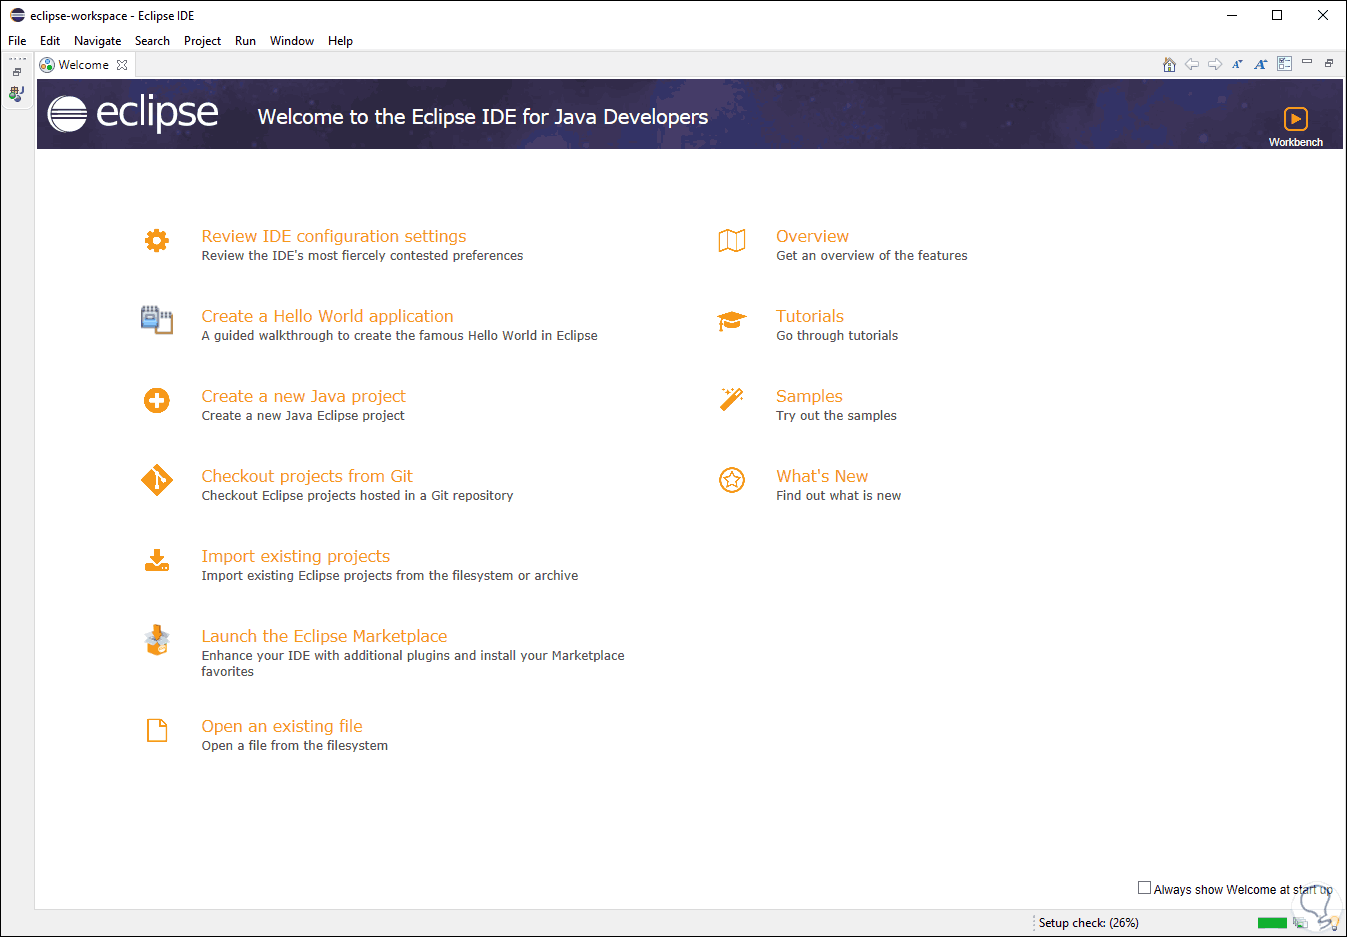Click the Git diamond icon
The height and width of the screenshot is (937, 1347).
157,480
